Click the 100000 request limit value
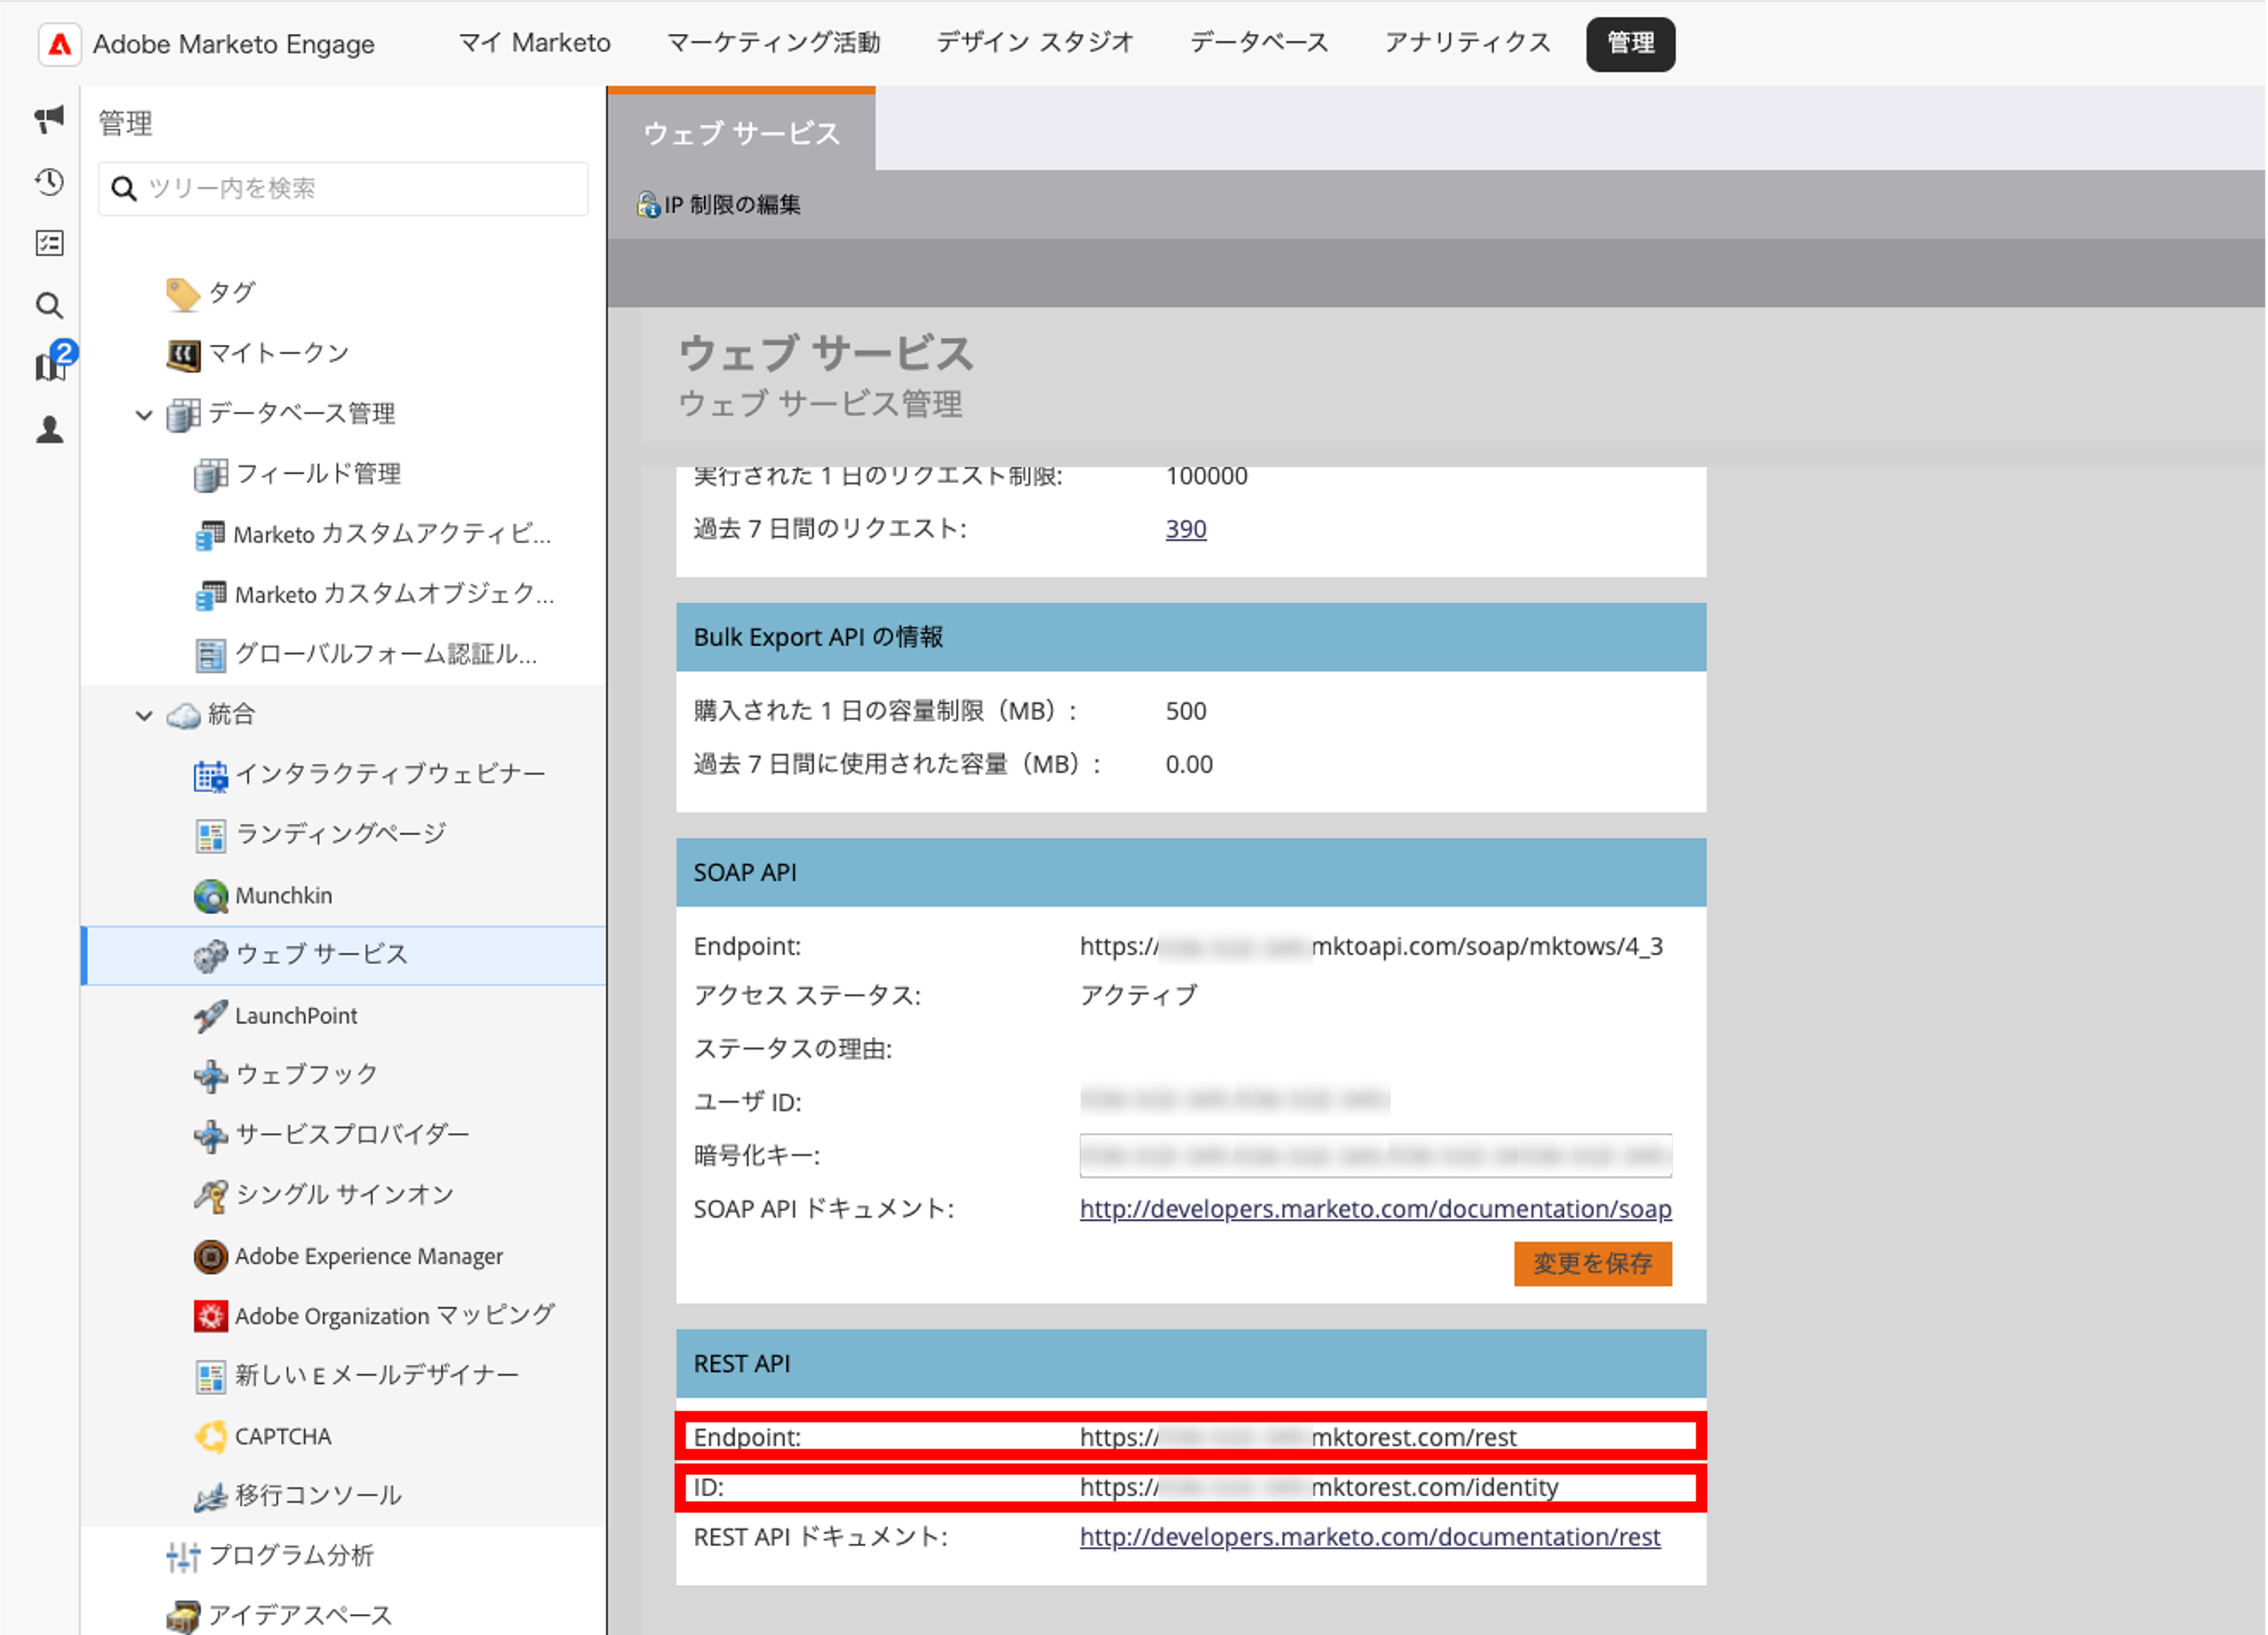The height and width of the screenshot is (1635, 2268). [x=1206, y=476]
